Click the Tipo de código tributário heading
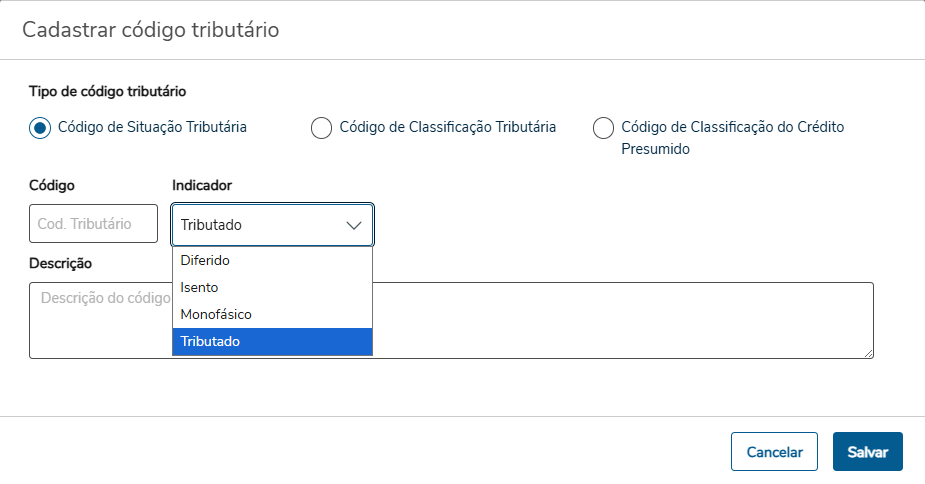Viewport: 925px width, 484px height. point(107,91)
